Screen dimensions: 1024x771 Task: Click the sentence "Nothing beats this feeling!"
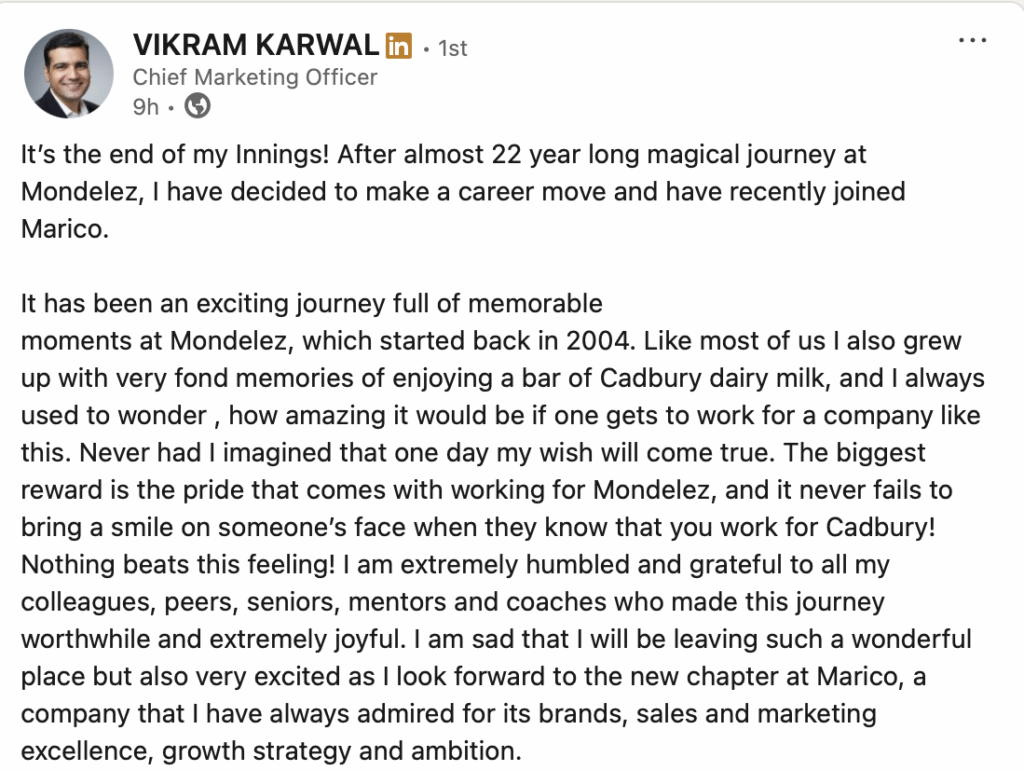click(176, 563)
